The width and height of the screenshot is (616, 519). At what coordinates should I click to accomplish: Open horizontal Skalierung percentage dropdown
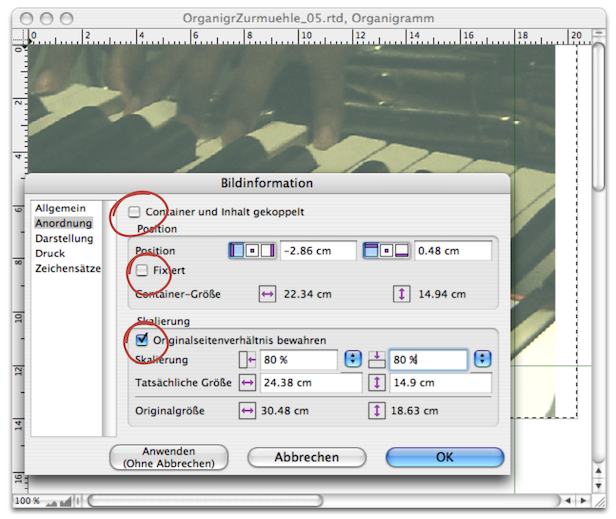[x=352, y=359]
